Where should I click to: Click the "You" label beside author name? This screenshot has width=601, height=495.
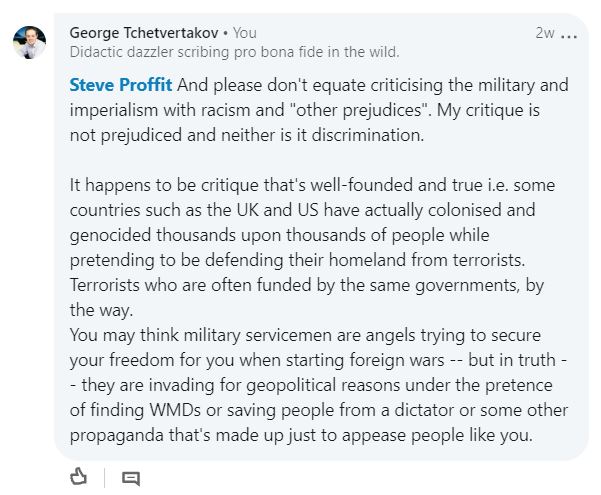click(x=245, y=33)
